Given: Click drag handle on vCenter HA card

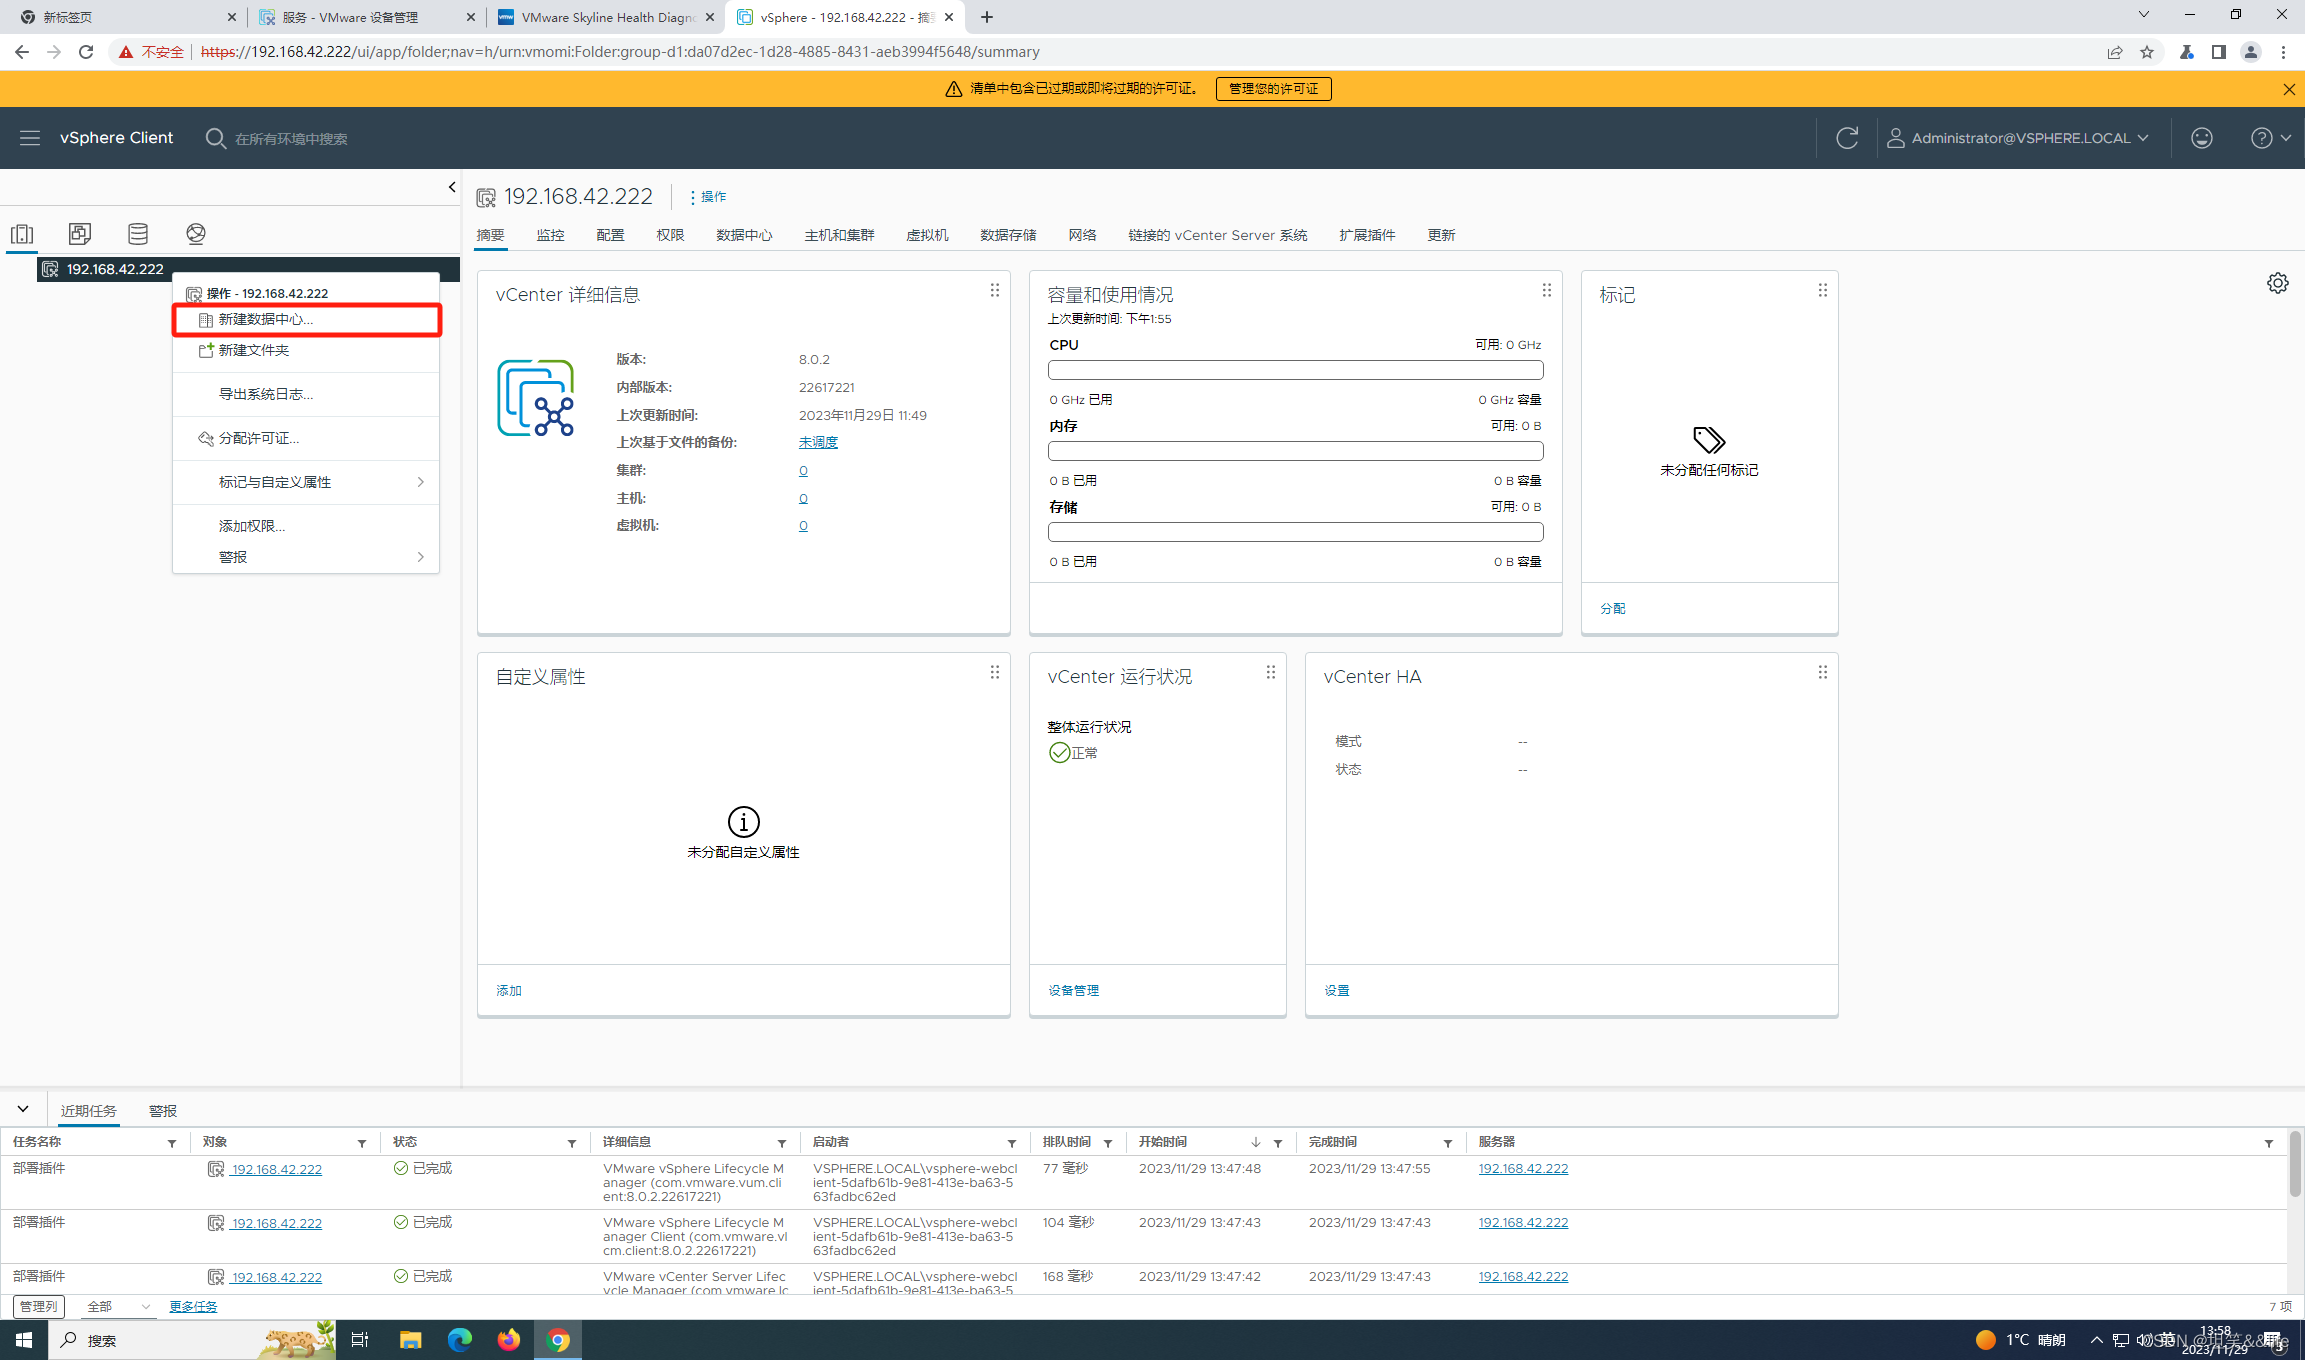Looking at the screenshot, I should click(x=1822, y=672).
